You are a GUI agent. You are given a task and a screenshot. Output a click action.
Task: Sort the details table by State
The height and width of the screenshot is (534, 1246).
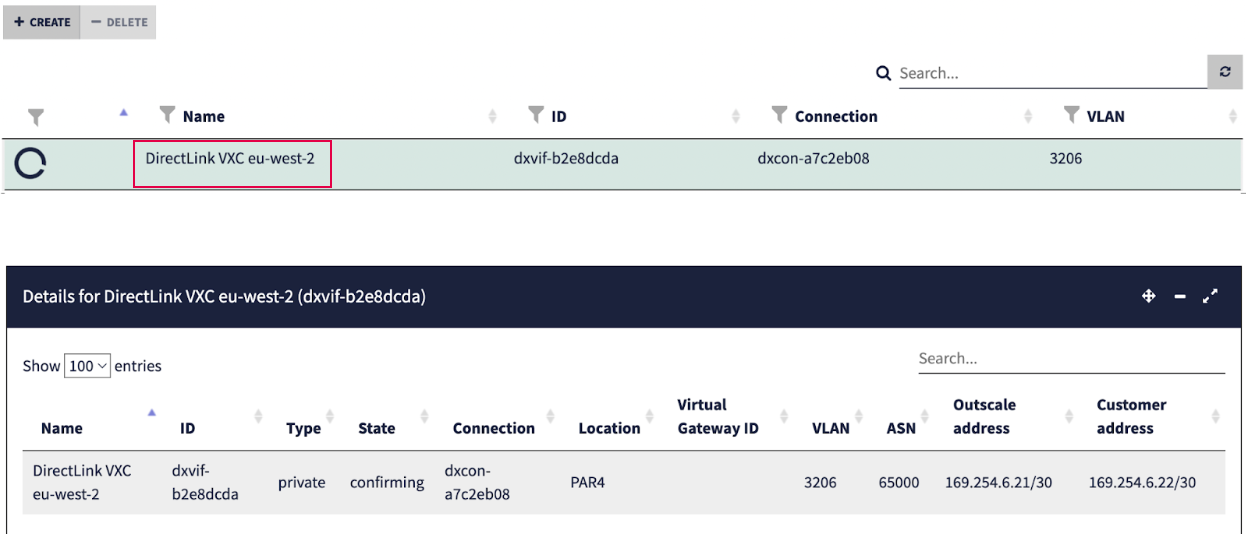coord(377,428)
